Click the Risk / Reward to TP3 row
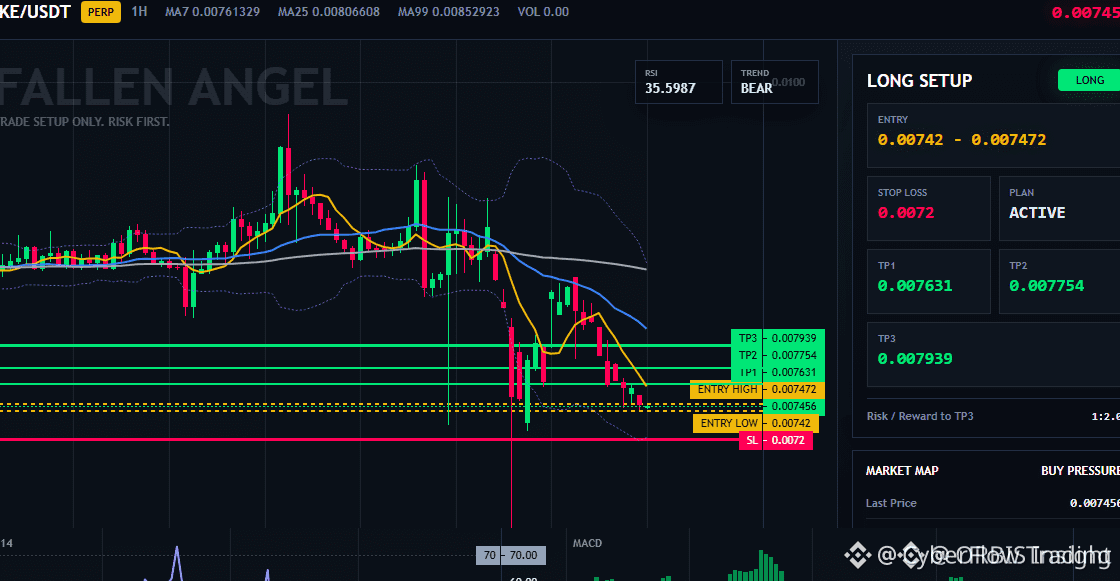The width and height of the screenshot is (1120, 581). tap(994, 416)
